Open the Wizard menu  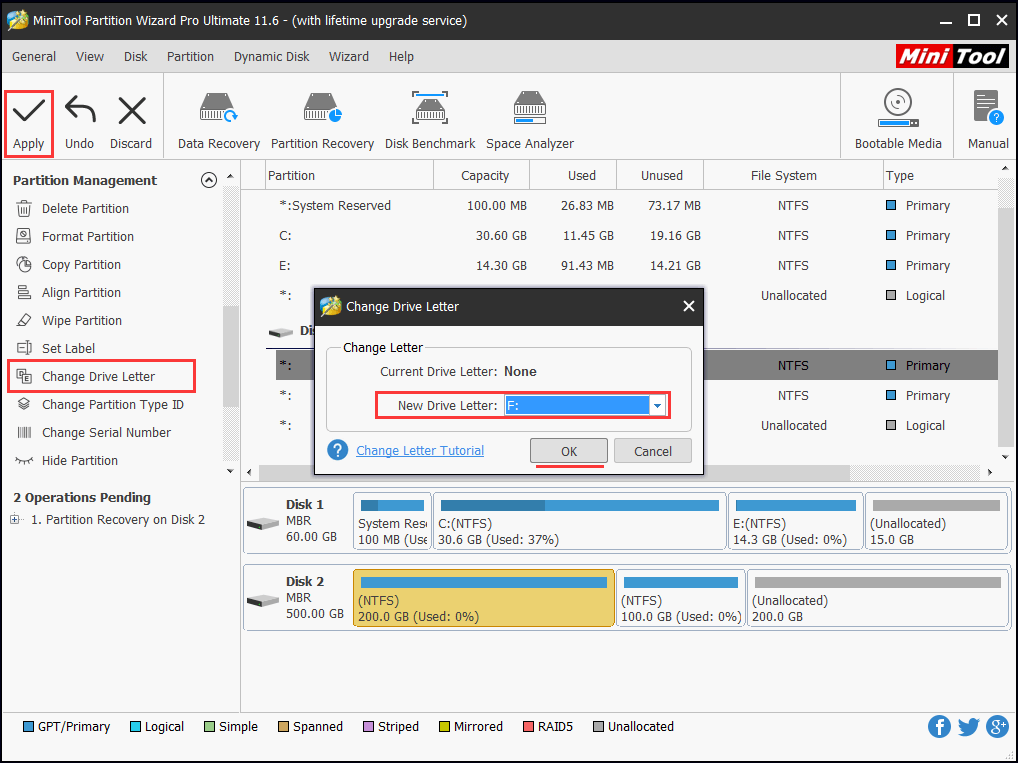pyautogui.click(x=349, y=56)
